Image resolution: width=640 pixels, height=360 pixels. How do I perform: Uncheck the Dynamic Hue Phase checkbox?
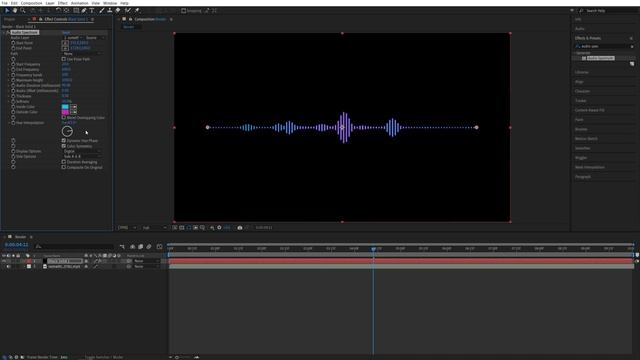(64, 140)
